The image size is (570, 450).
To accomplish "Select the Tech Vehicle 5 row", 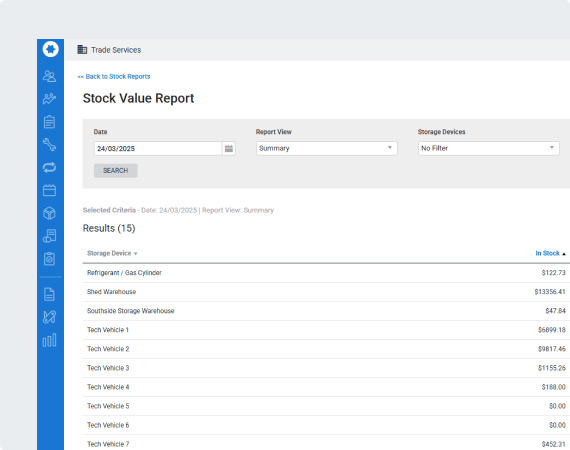I will pos(326,406).
